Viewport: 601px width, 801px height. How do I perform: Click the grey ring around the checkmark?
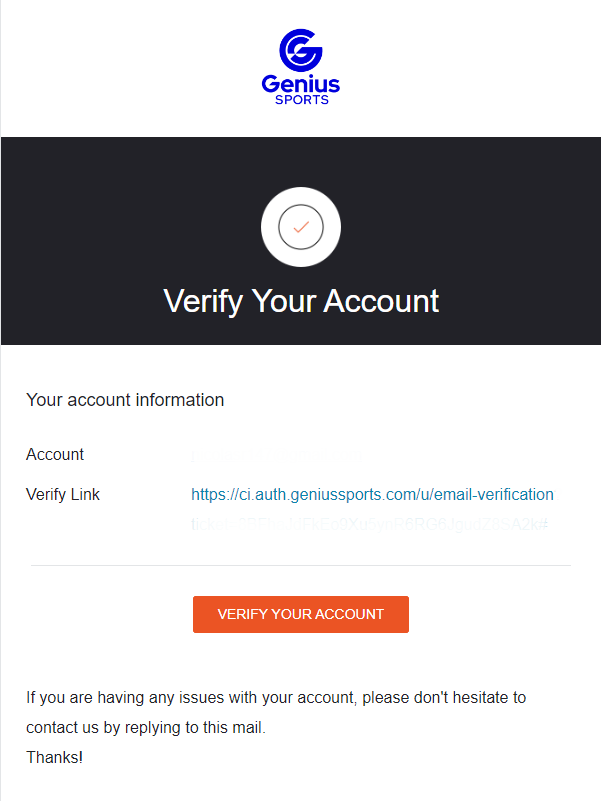(x=301, y=205)
